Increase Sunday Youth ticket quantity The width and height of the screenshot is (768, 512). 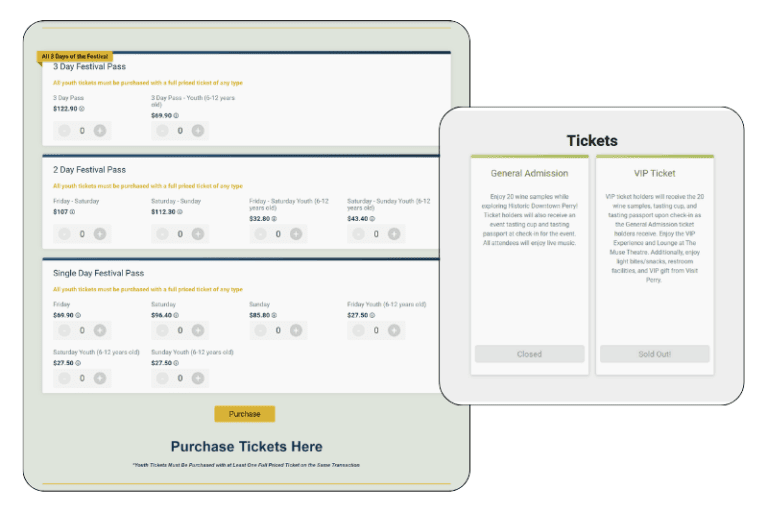point(198,378)
